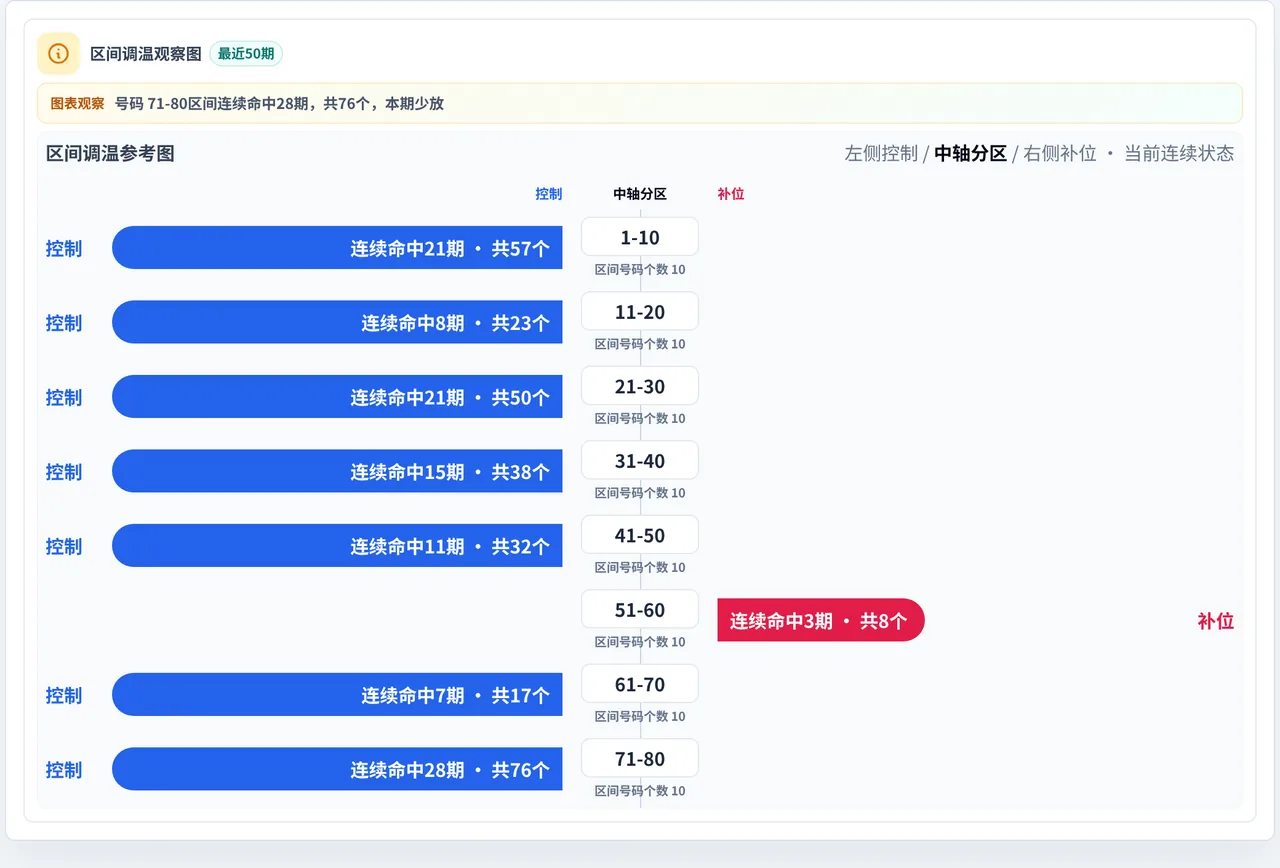Image resolution: width=1280 pixels, height=868 pixels.
Task: Click the 补位 label in the 51-60 row
Action: pos(1215,620)
